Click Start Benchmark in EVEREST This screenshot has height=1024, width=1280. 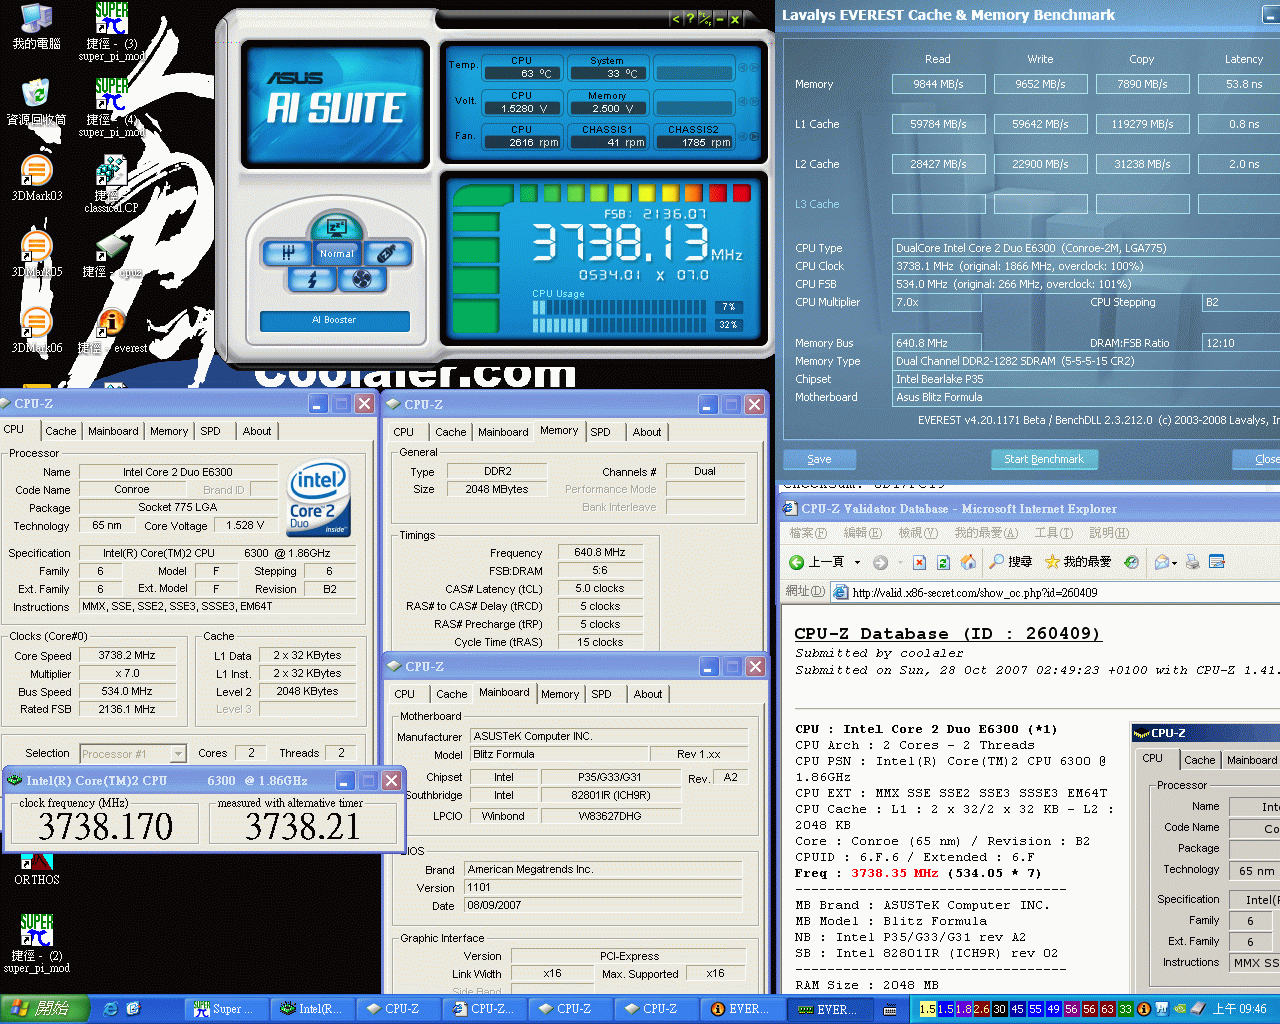[x=1044, y=459]
